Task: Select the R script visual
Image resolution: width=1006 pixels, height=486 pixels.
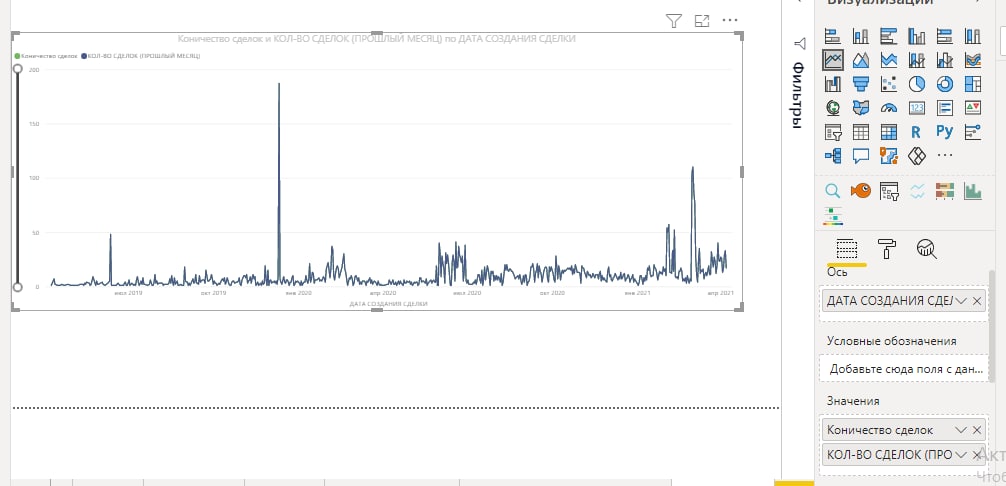Action: (917, 131)
